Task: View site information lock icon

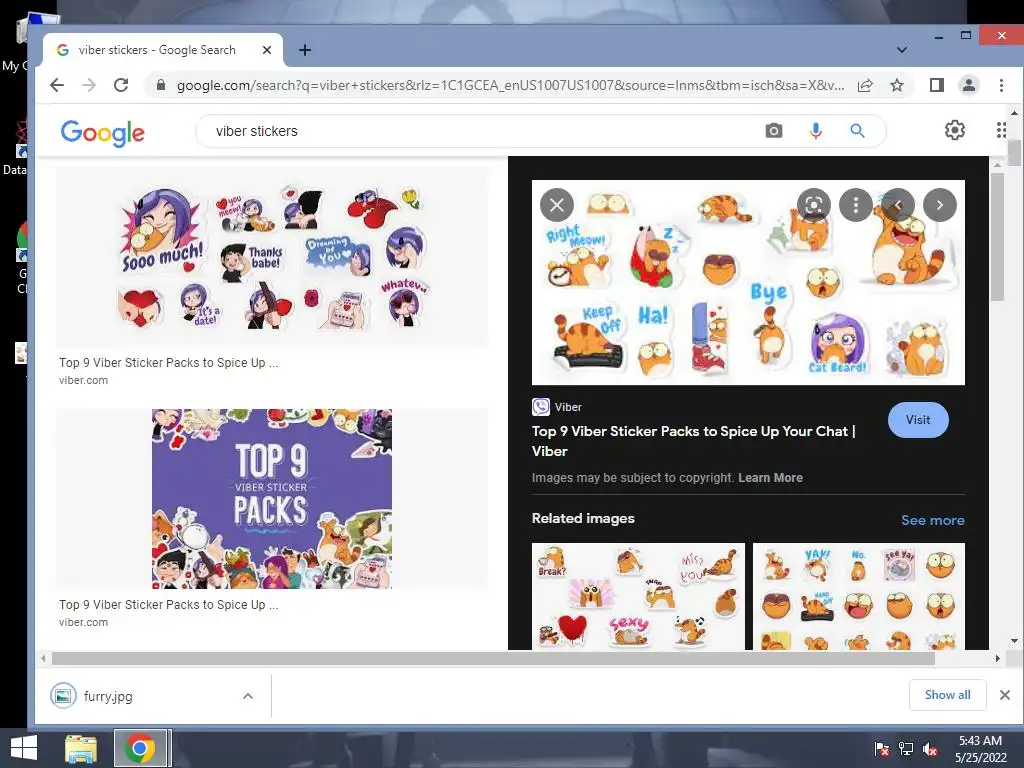Action: click(x=160, y=85)
